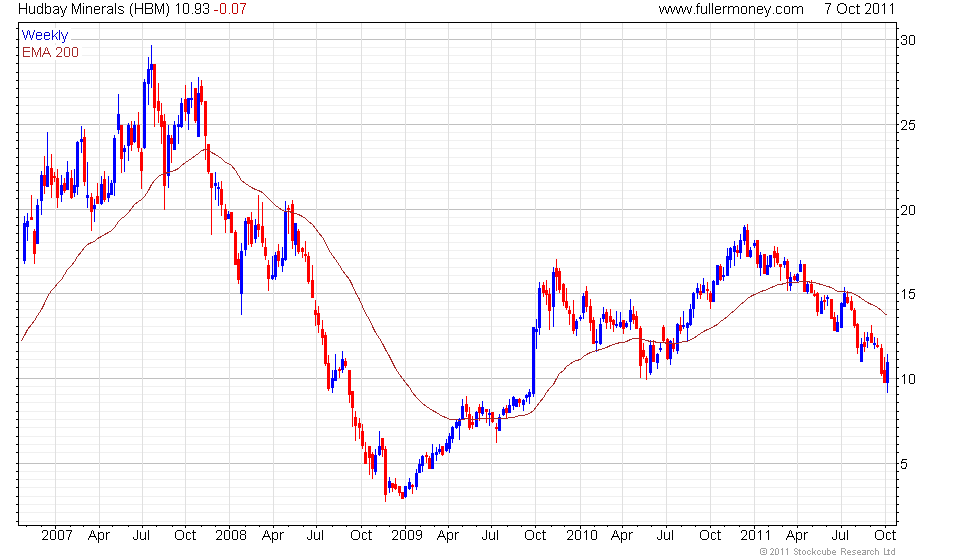The width and height of the screenshot is (980, 560).
Task: Click the 5 price axis label
Action: [x=904, y=464]
